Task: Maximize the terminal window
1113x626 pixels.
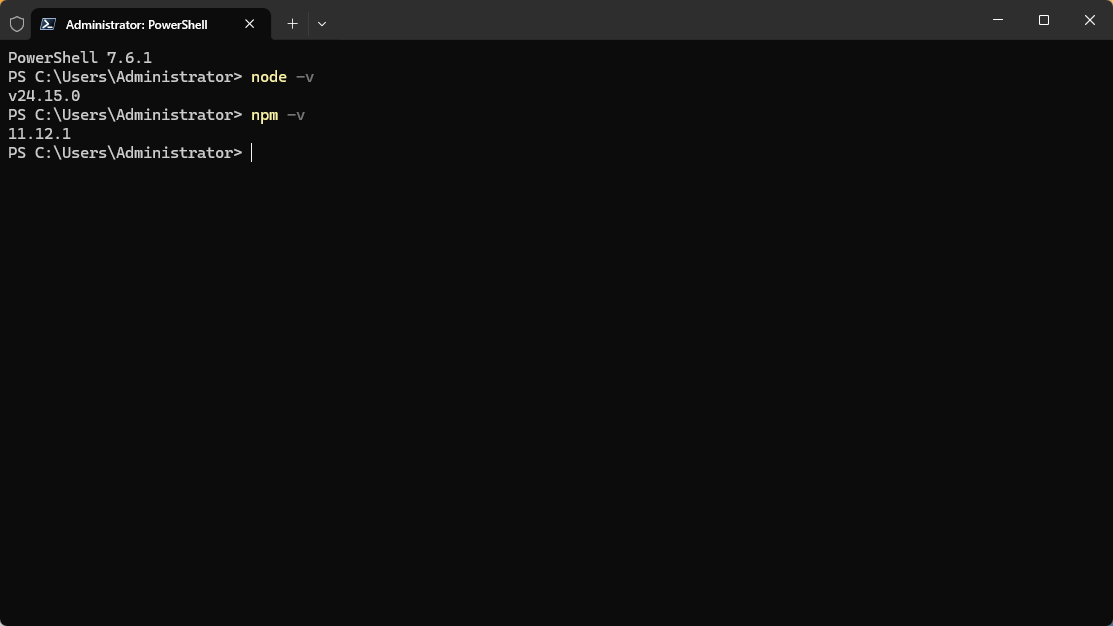Action: point(1043,20)
